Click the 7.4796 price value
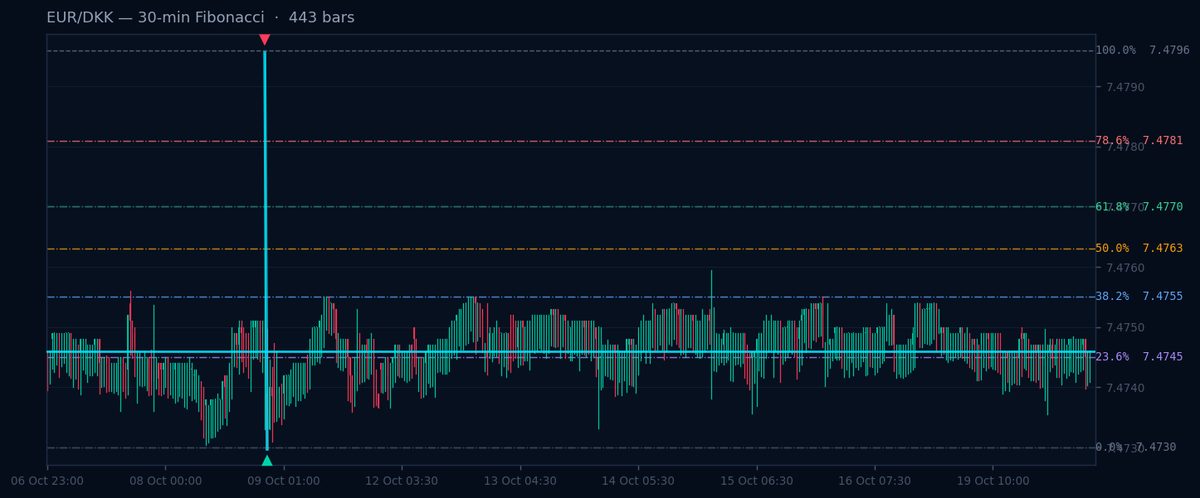The image size is (1200, 498). pos(1169,50)
